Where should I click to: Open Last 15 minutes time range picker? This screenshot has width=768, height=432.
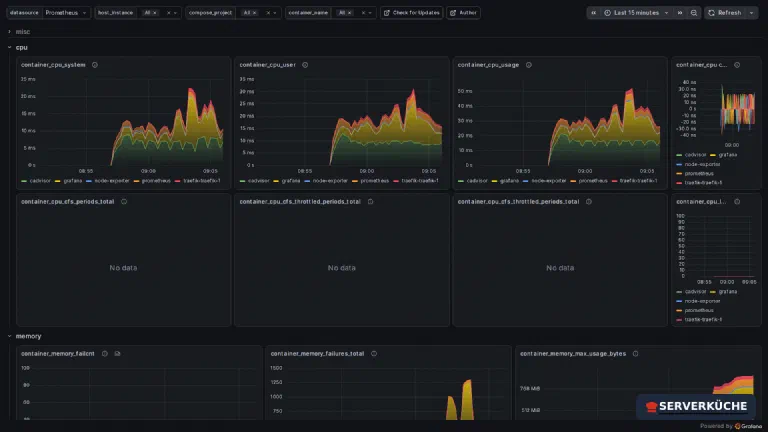[636, 13]
